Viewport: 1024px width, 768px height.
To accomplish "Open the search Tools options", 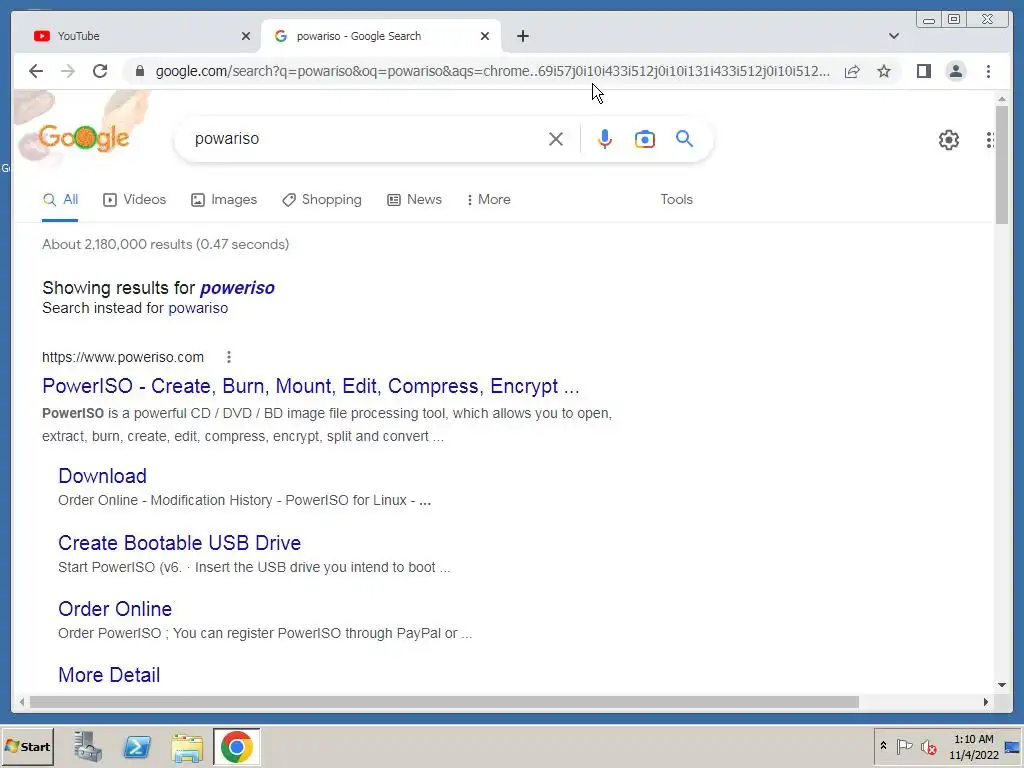I will (676, 200).
